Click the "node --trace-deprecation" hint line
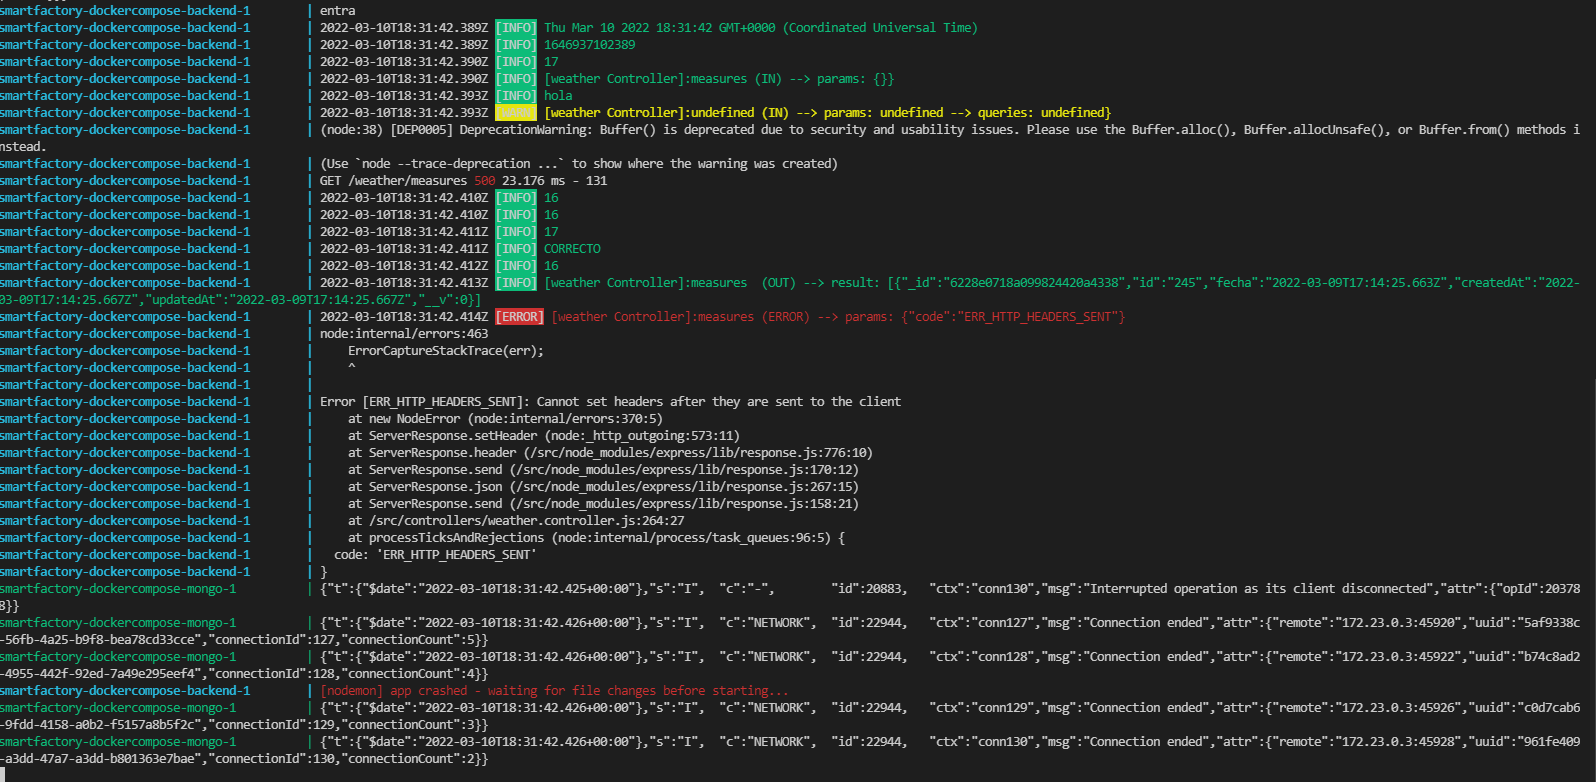The height and width of the screenshot is (782, 1596). [579, 164]
